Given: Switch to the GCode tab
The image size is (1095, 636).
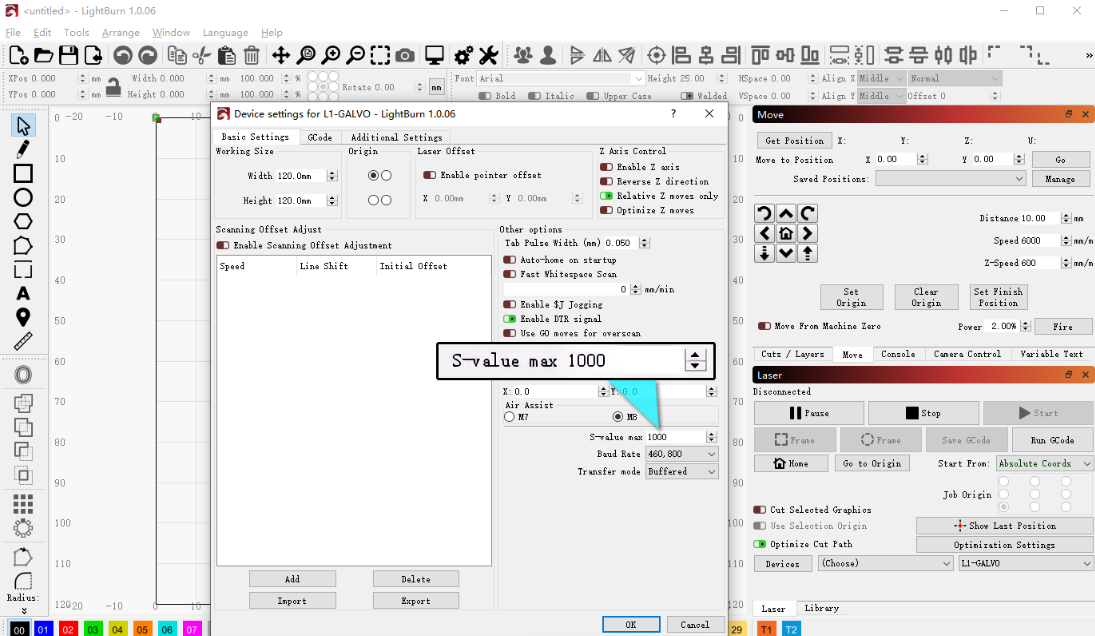Looking at the screenshot, I should coord(320,138).
